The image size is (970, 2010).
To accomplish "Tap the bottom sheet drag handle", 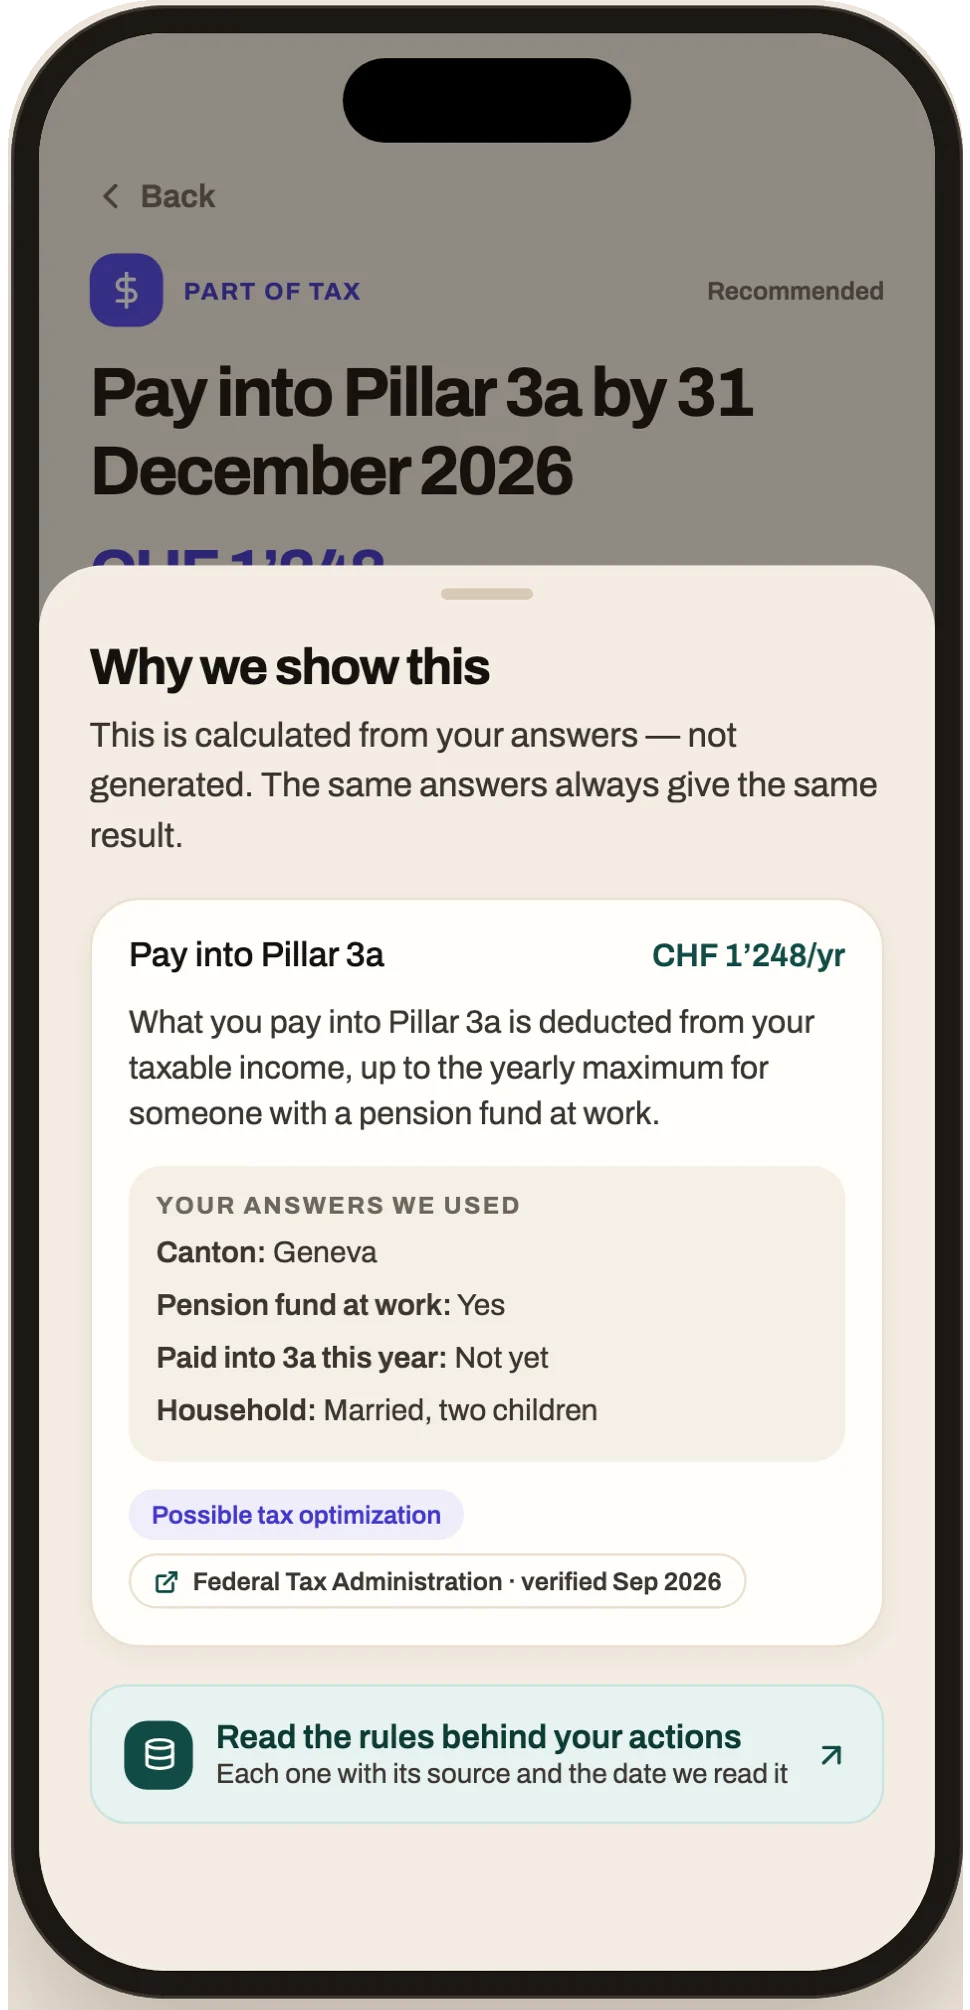I will pyautogui.click(x=487, y=594).
